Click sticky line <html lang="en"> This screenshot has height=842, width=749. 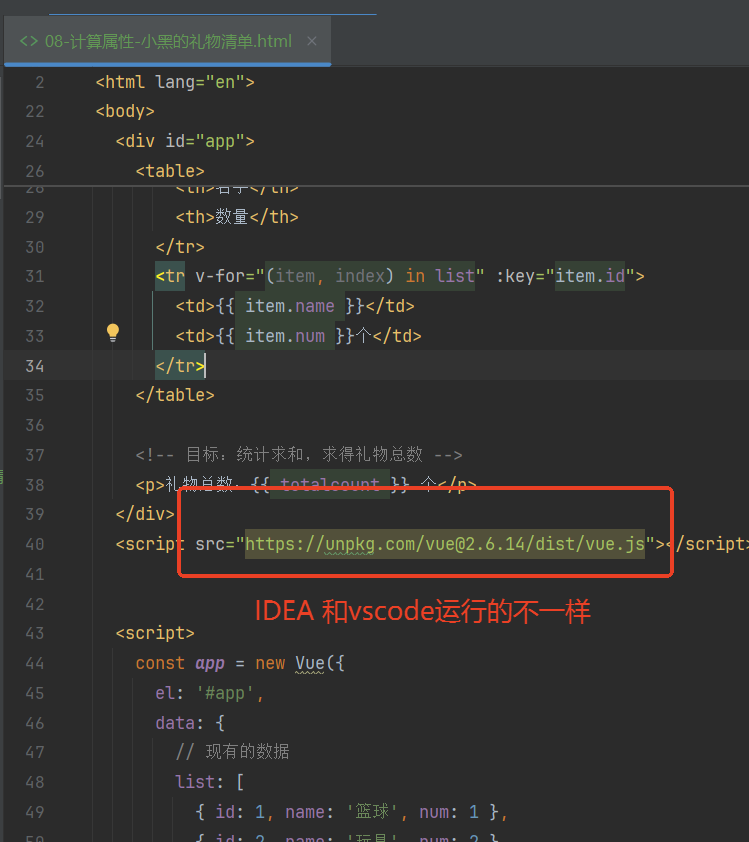[x=175, y=82]
